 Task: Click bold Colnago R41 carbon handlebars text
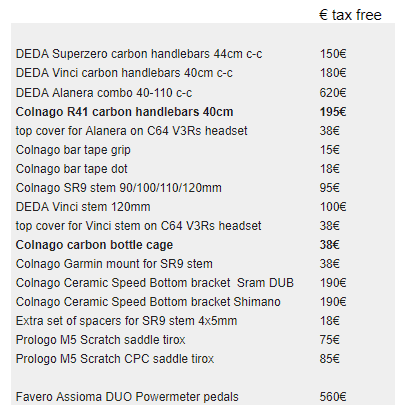click(x=124, y=112)
